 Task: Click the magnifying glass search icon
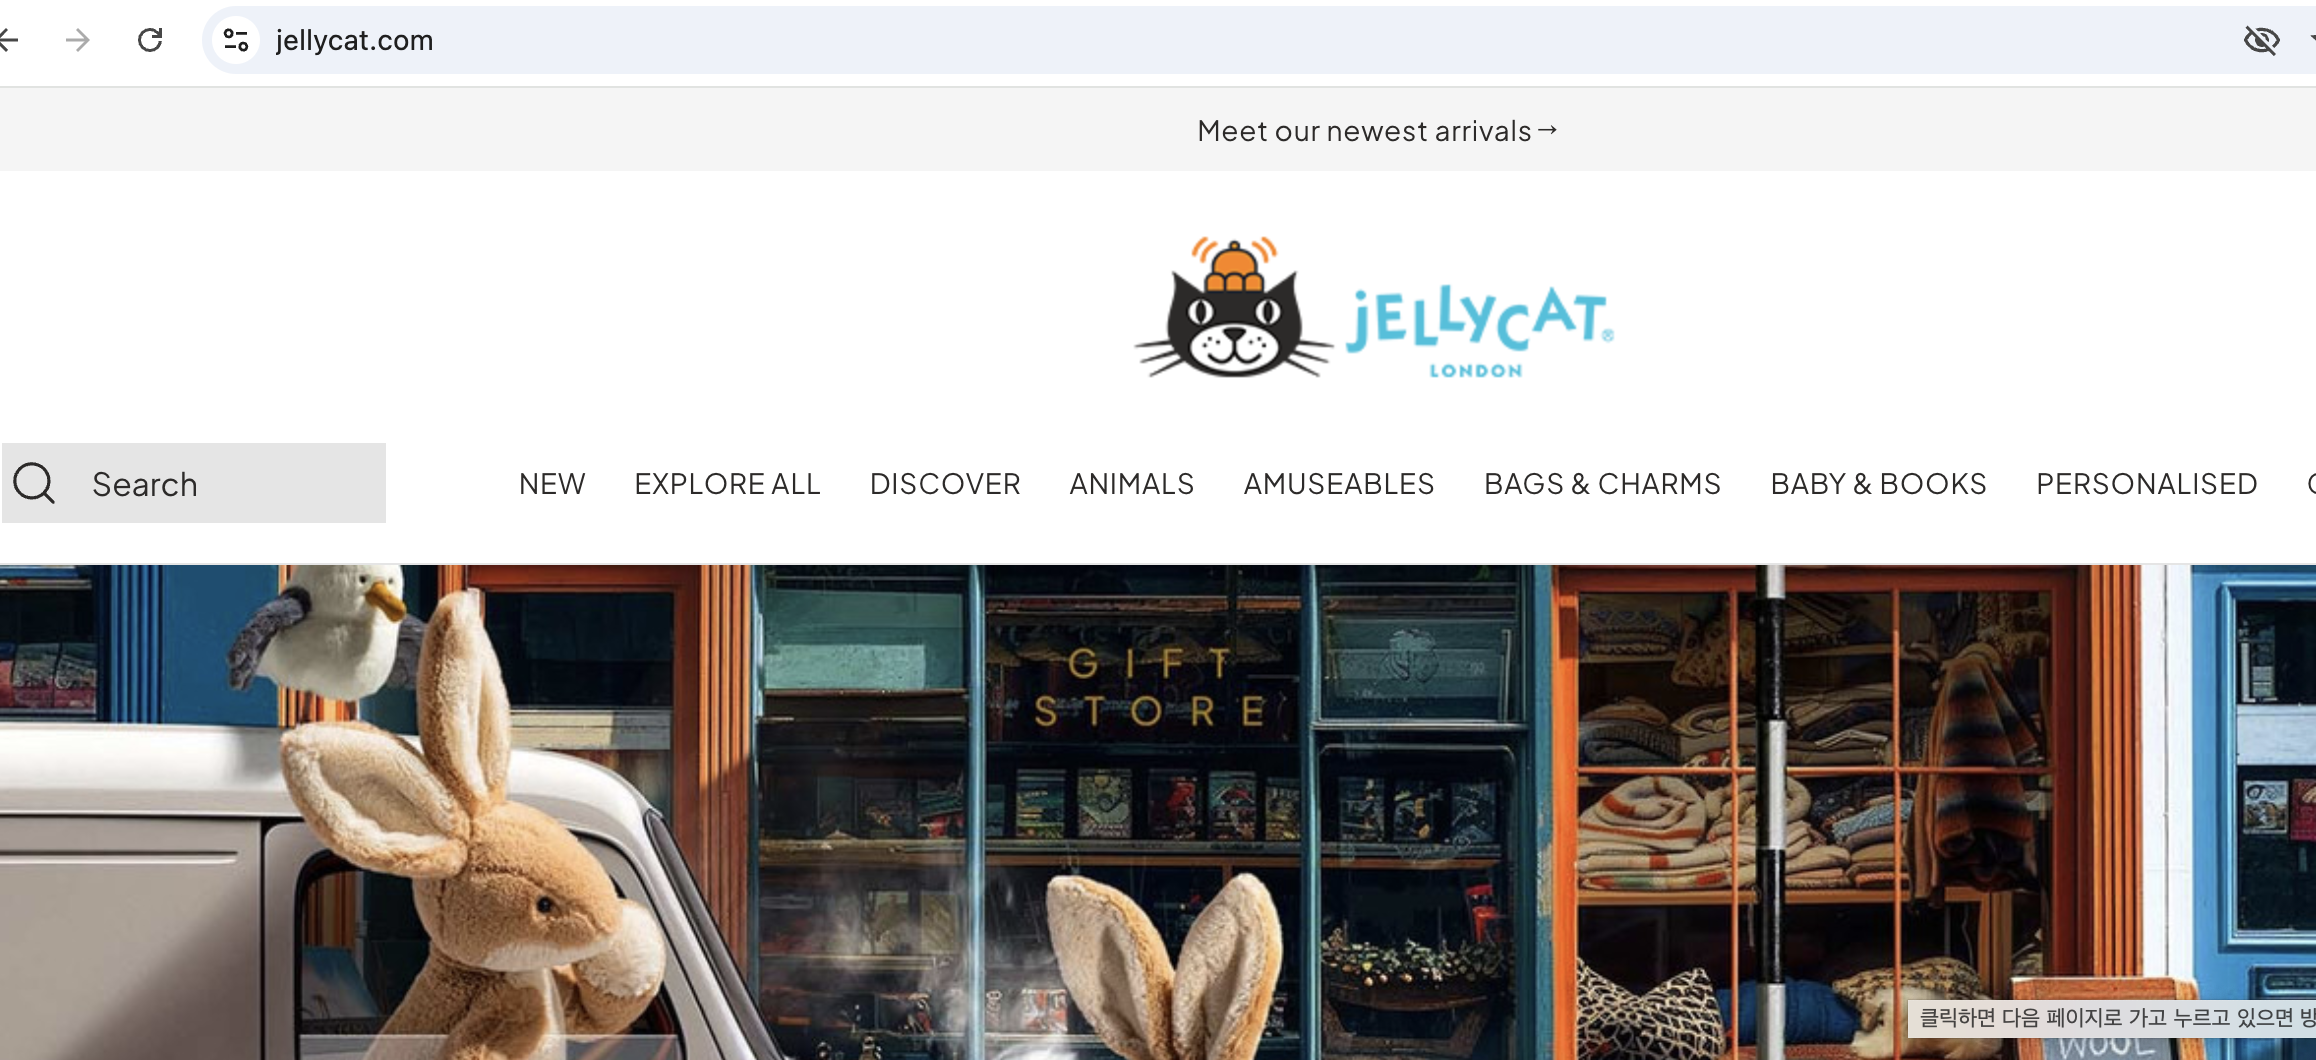pyautogui.click(x=34, y=483)
